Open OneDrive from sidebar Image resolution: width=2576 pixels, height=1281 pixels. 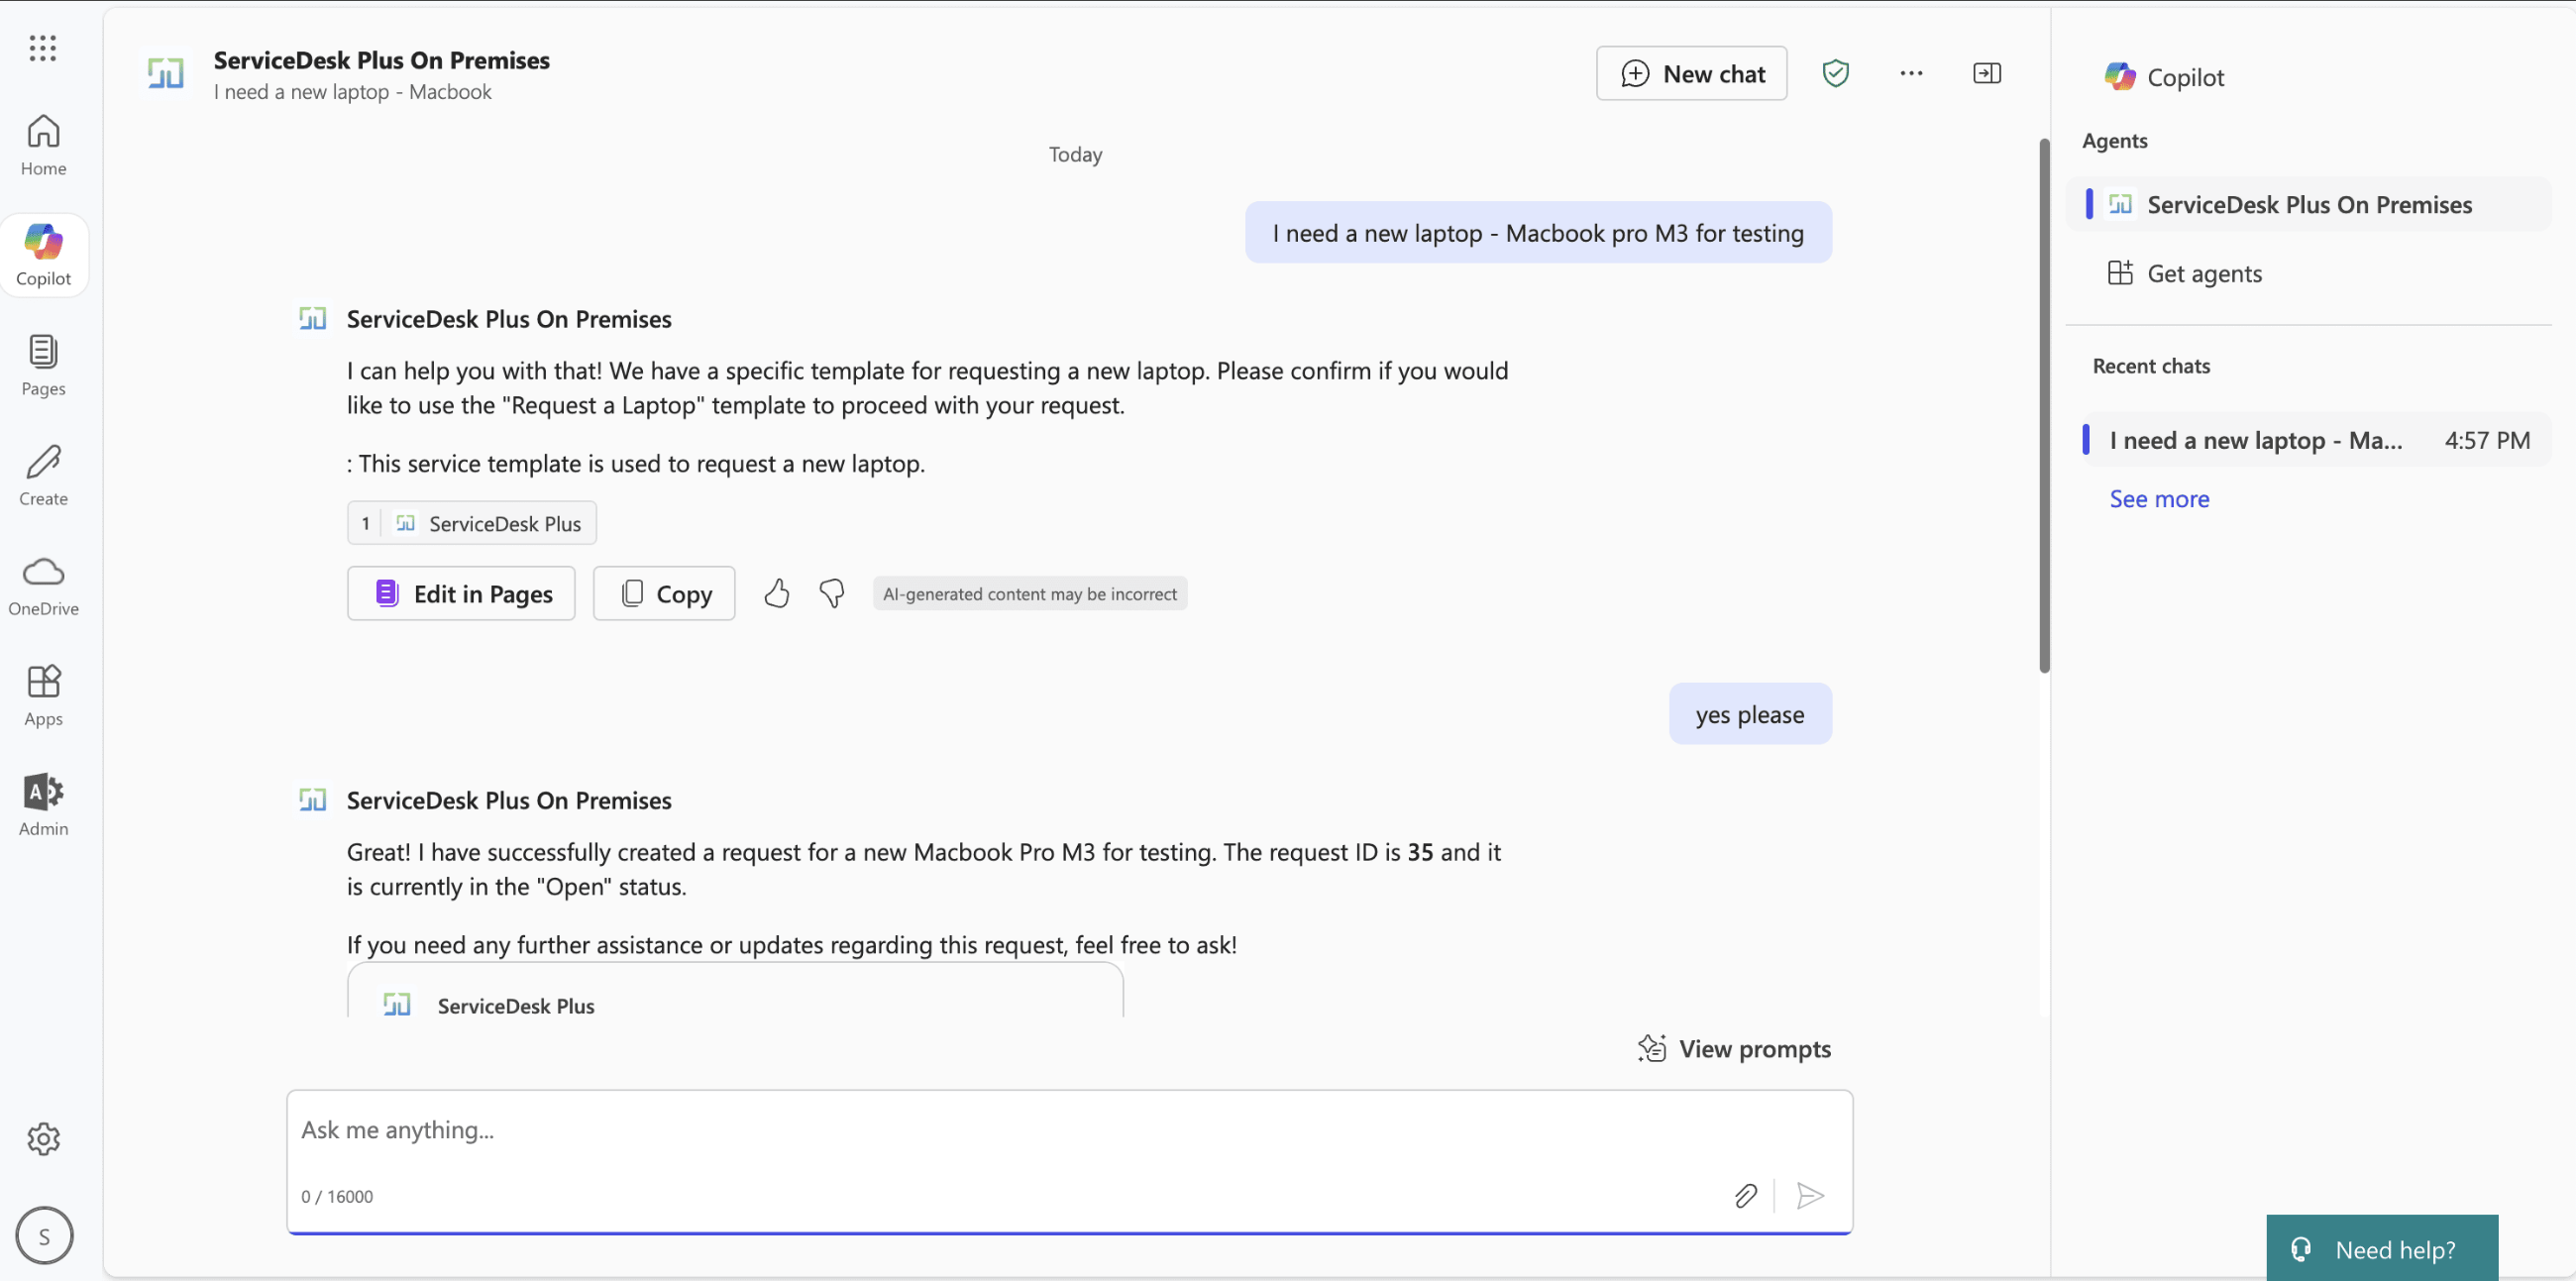pyautogui.click(x=43, y=585)
